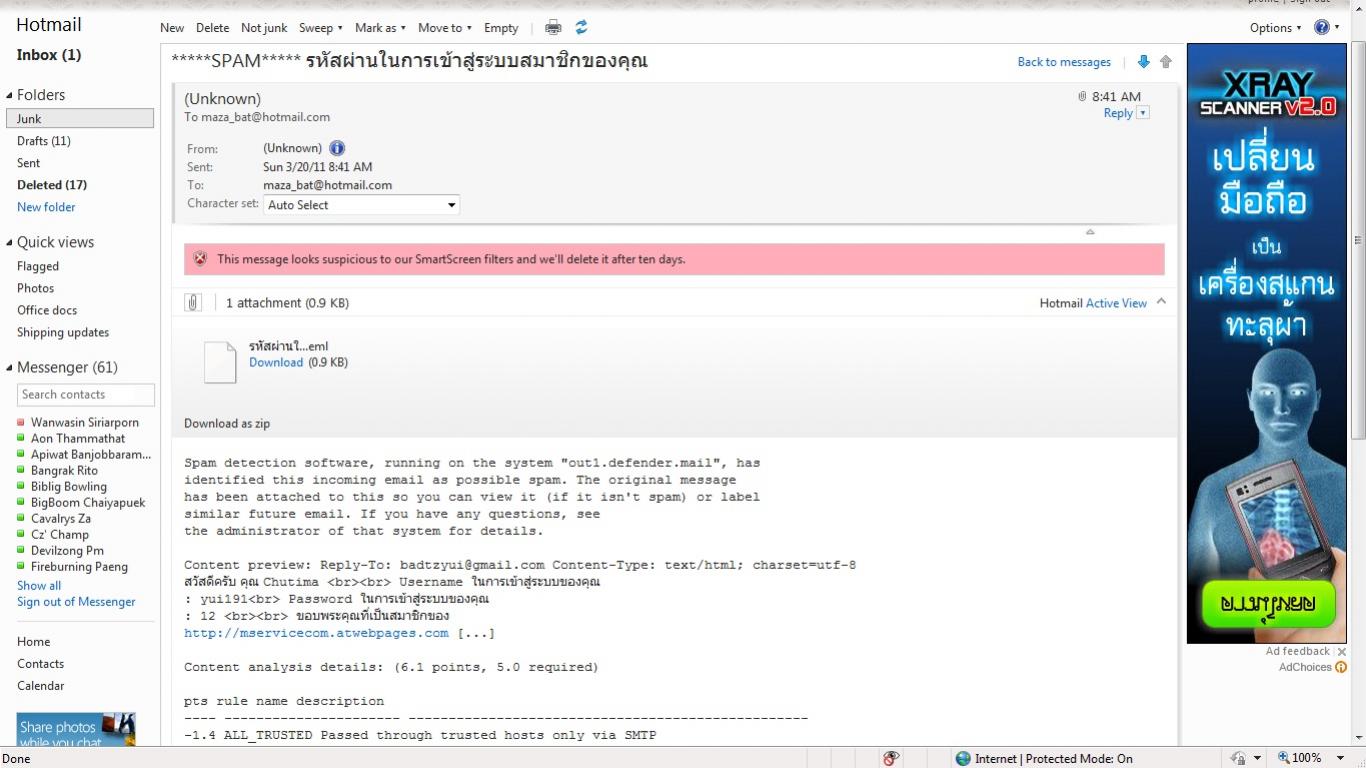Collapse message header small arrow
This screenshot has height=768, width=1366.
1090,232
